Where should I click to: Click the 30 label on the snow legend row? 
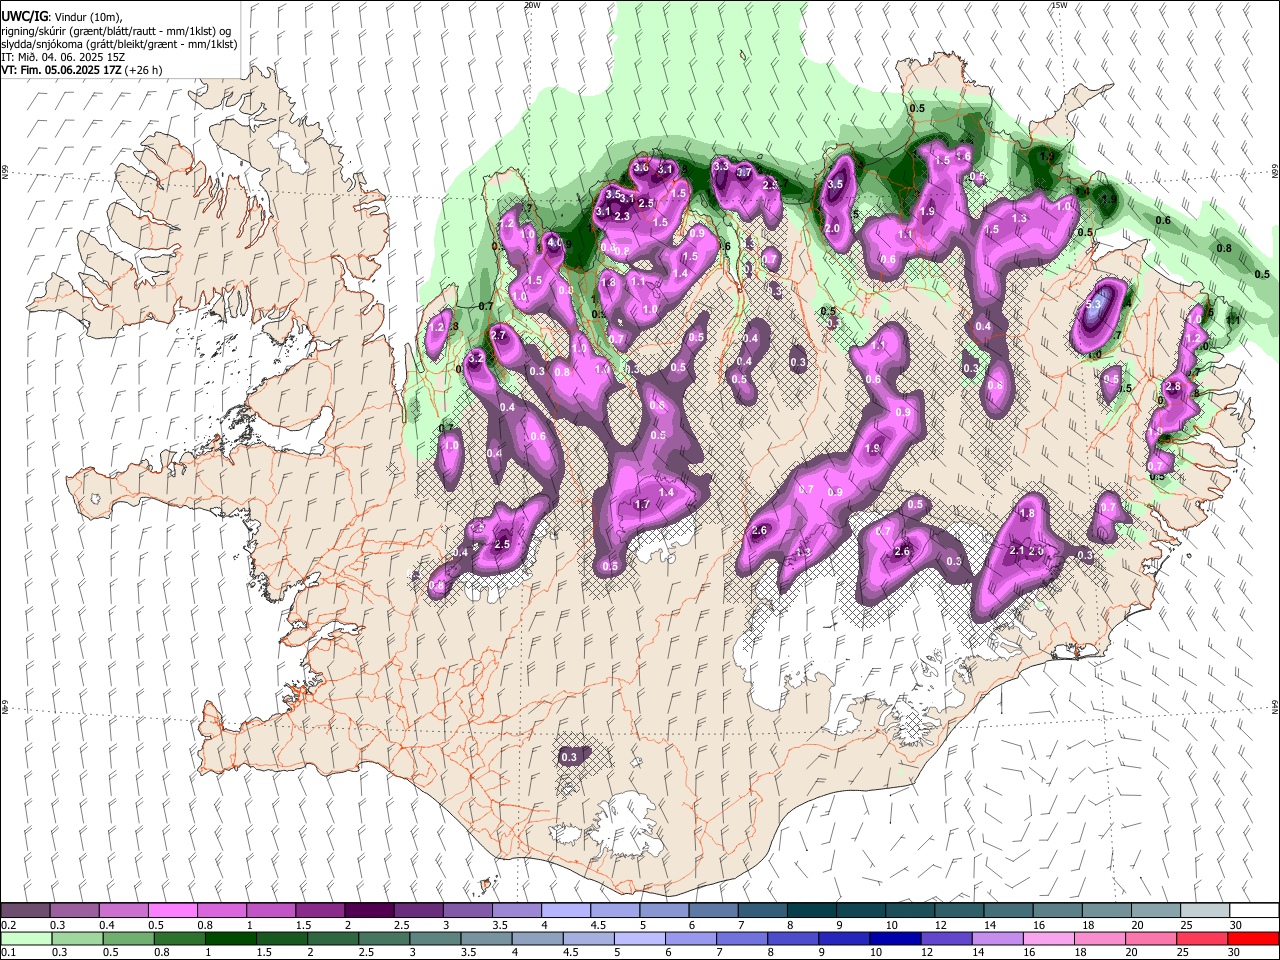click(1235, 925)
